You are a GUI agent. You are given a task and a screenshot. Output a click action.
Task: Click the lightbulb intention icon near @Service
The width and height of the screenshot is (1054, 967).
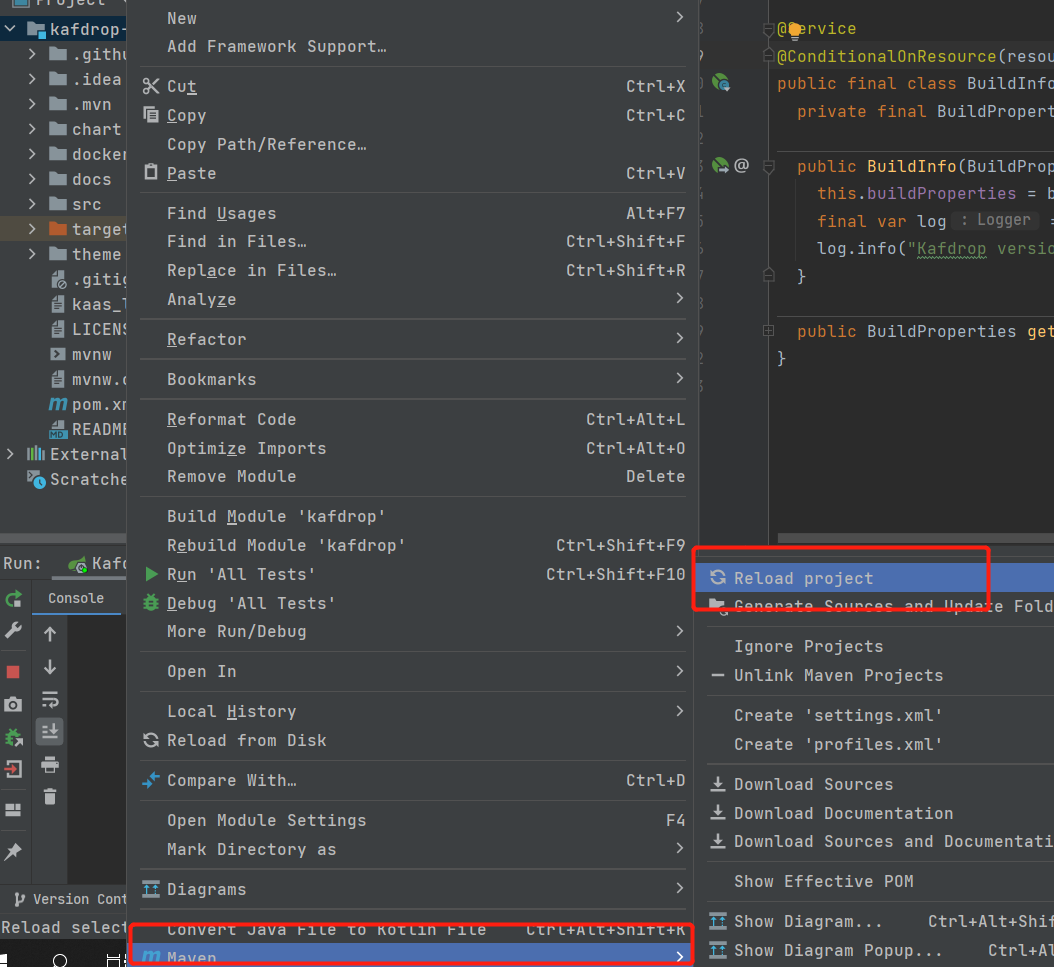pyautogui.click(x=795, y=30)
